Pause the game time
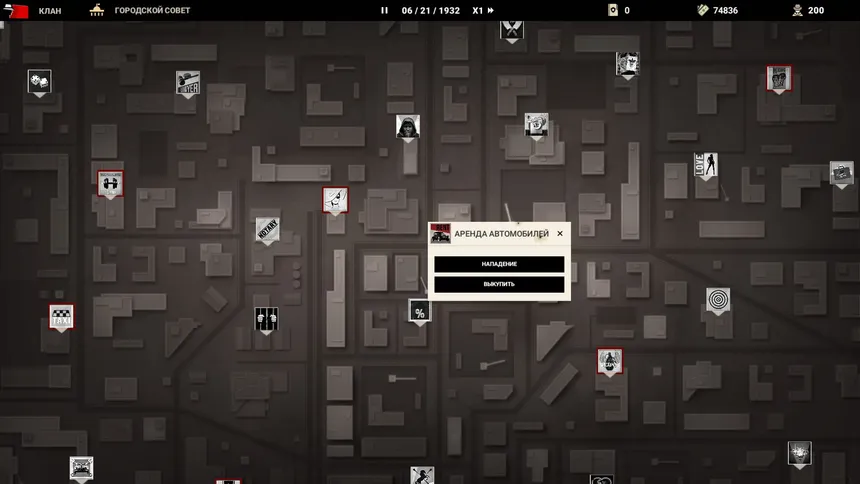Image resolution: width=860 pixels, height=484 pixels. [x=384, y=10]
